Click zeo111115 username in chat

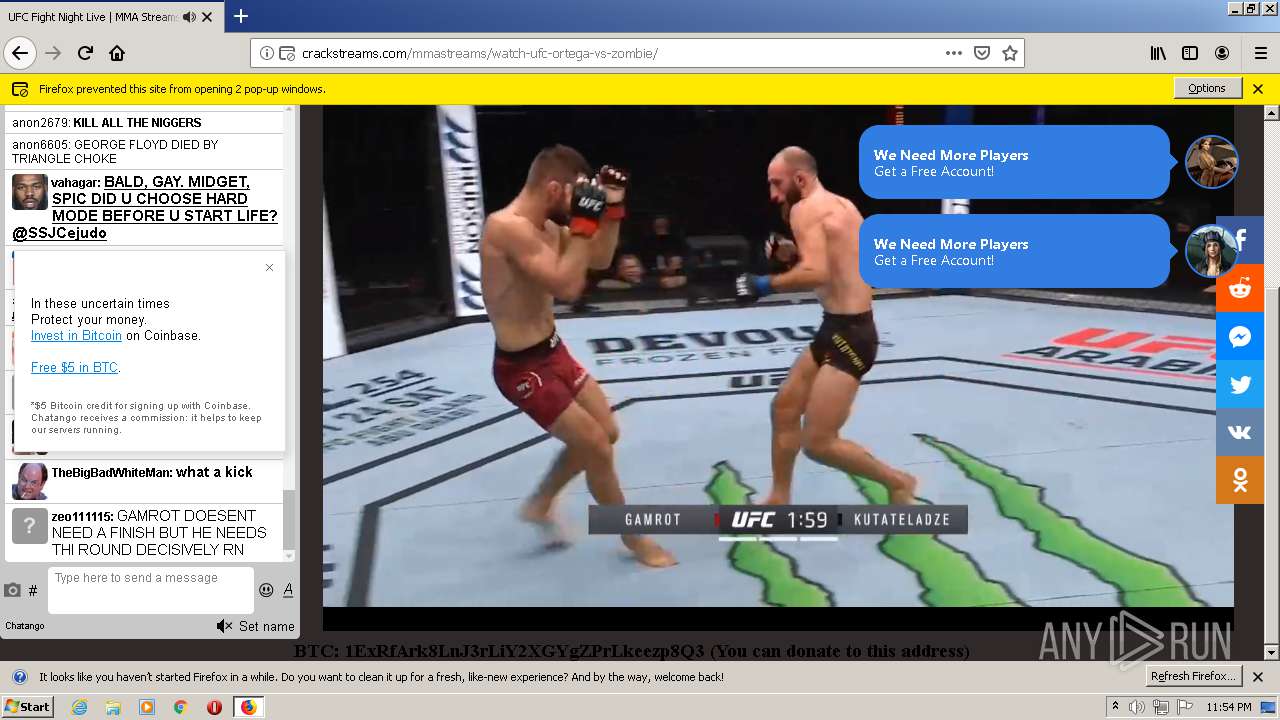coord(83,516)
